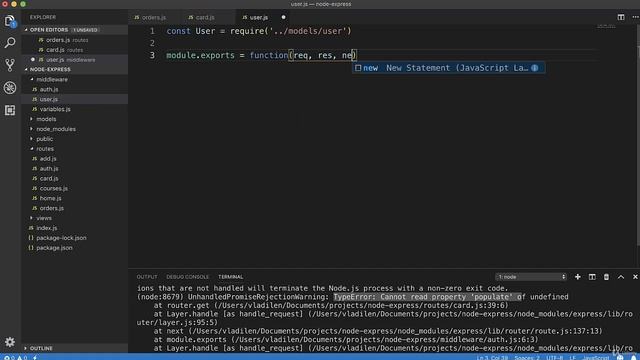Screen dimensions: 640x360
Task: Select the TERMINAL panel tab
Action: 231,277
